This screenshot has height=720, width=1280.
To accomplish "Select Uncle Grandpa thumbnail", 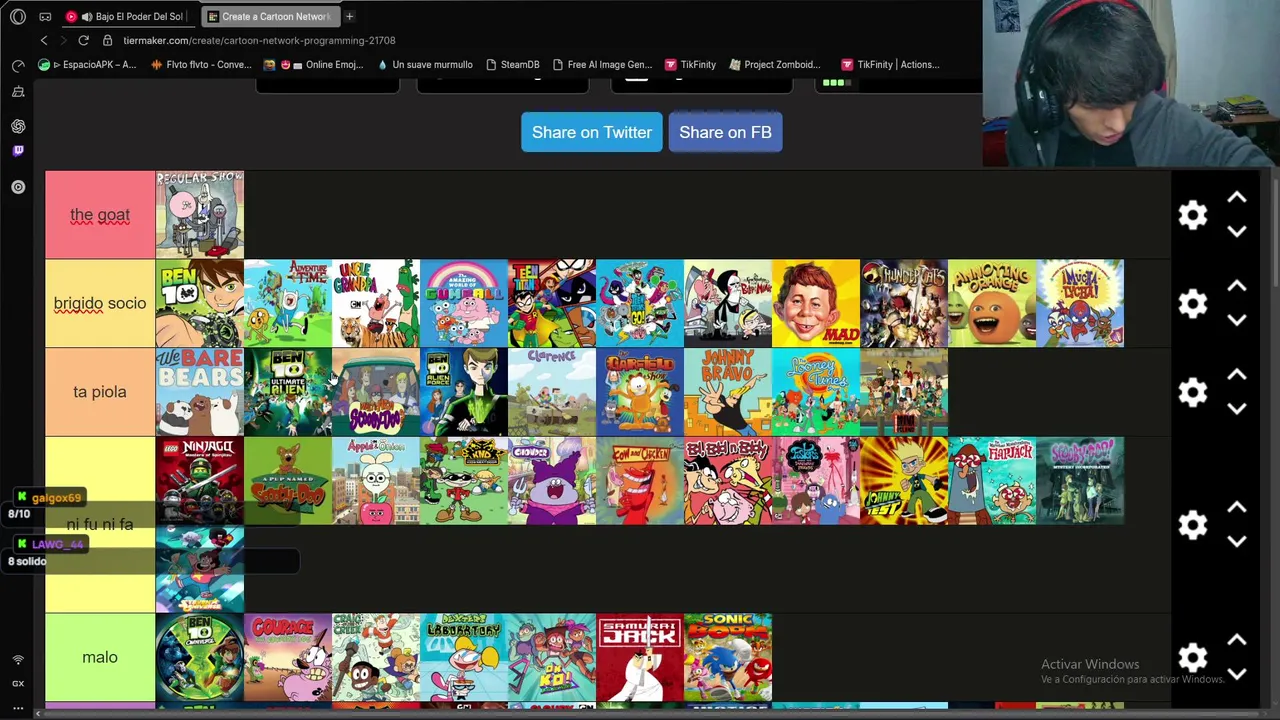I will click(x=376, y=303).
